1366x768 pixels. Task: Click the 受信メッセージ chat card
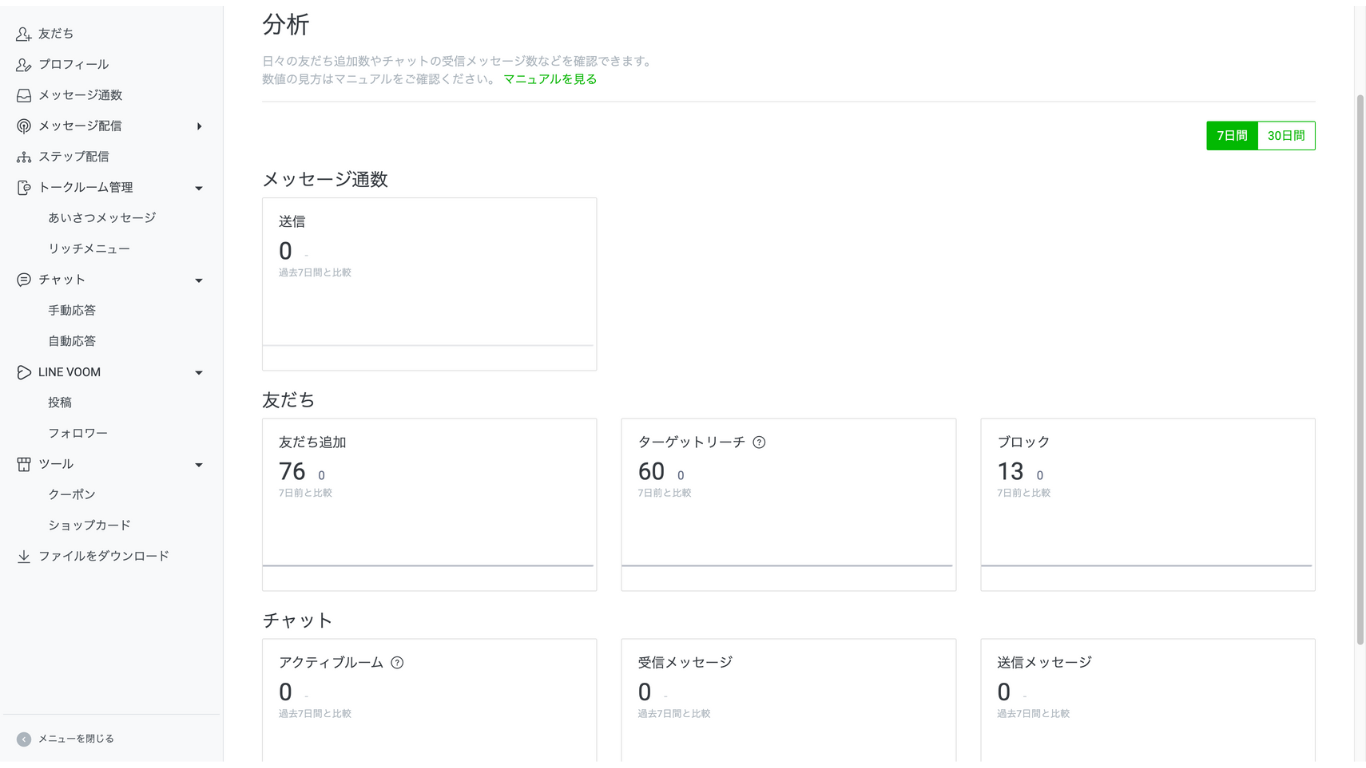[788, 701]
